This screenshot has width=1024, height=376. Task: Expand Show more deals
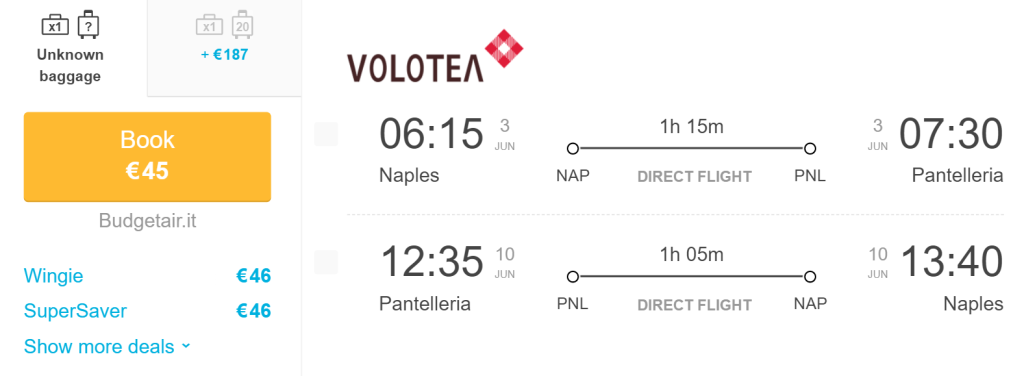click(x=99, y=346)
